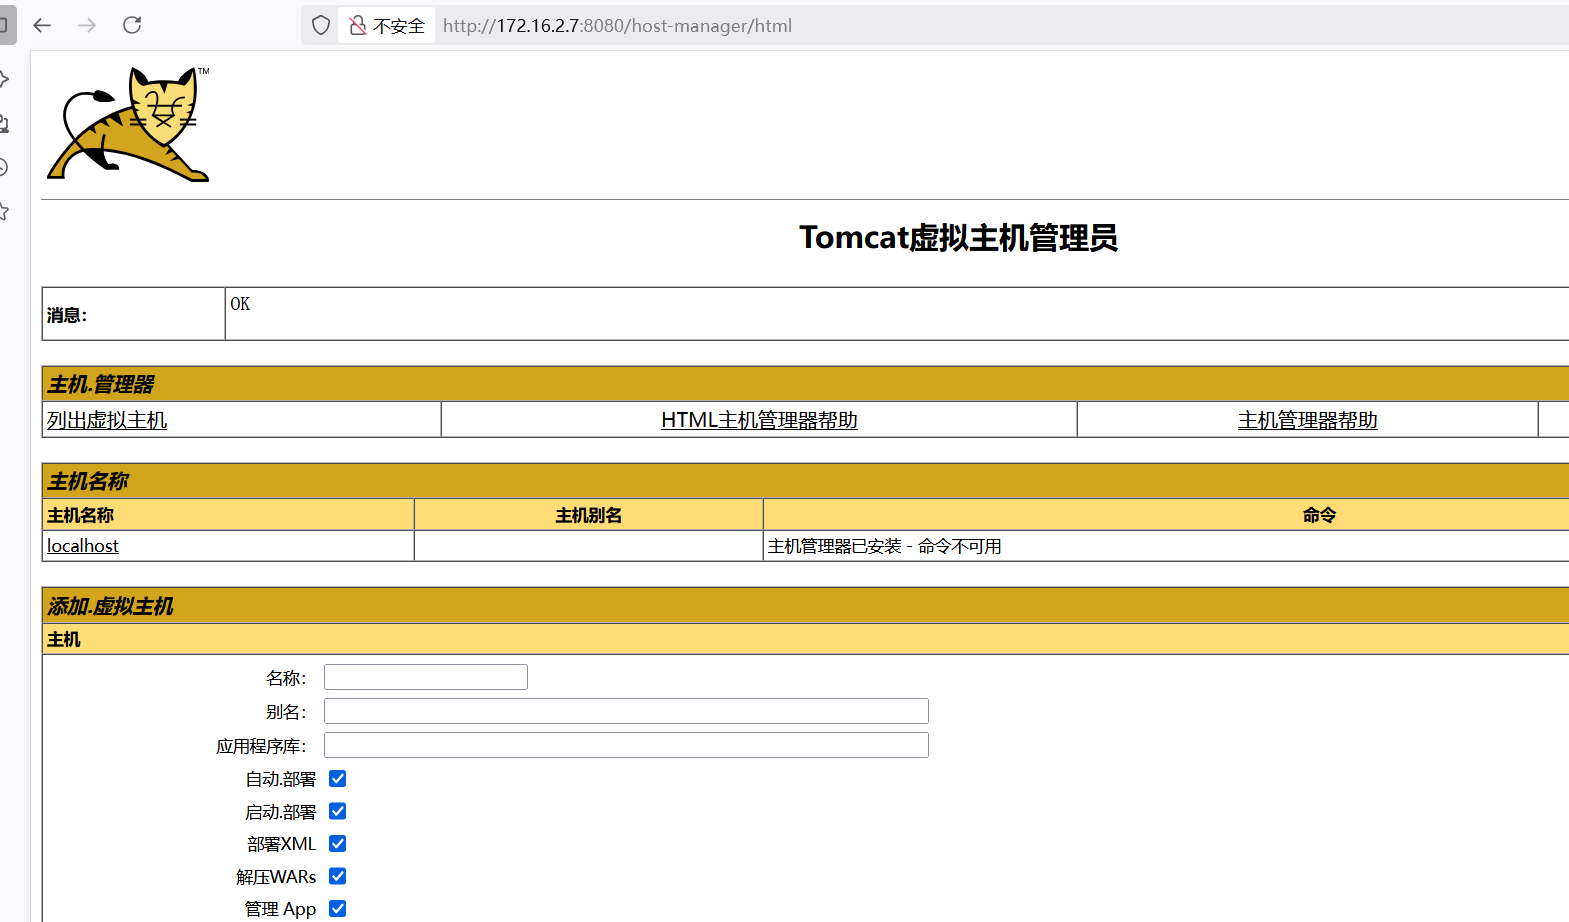Screen dimensions: 1569x922
Task: Go back to the previous page
Action: [x=42, y=25]
